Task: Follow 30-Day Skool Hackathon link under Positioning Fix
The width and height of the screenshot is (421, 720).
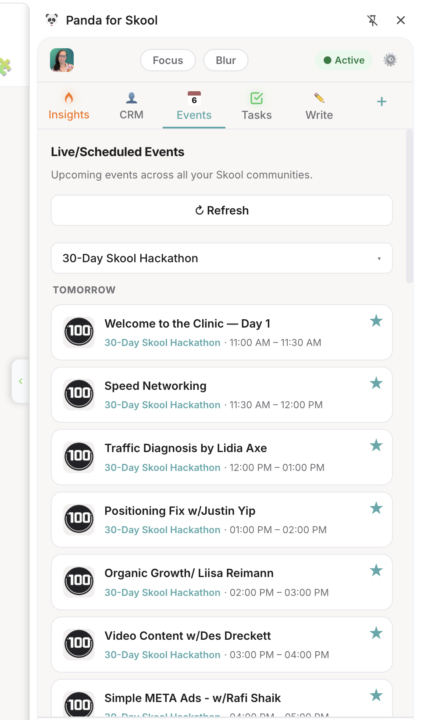Action: click(162, 530)
